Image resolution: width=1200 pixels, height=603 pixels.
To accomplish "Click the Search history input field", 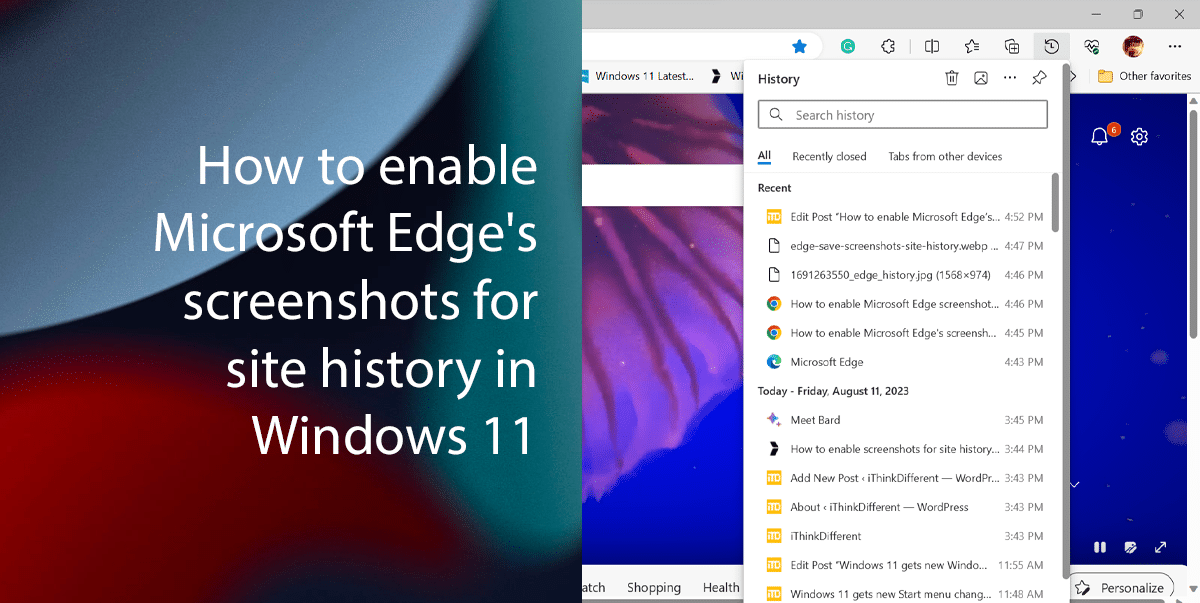I will pos(901,114).
